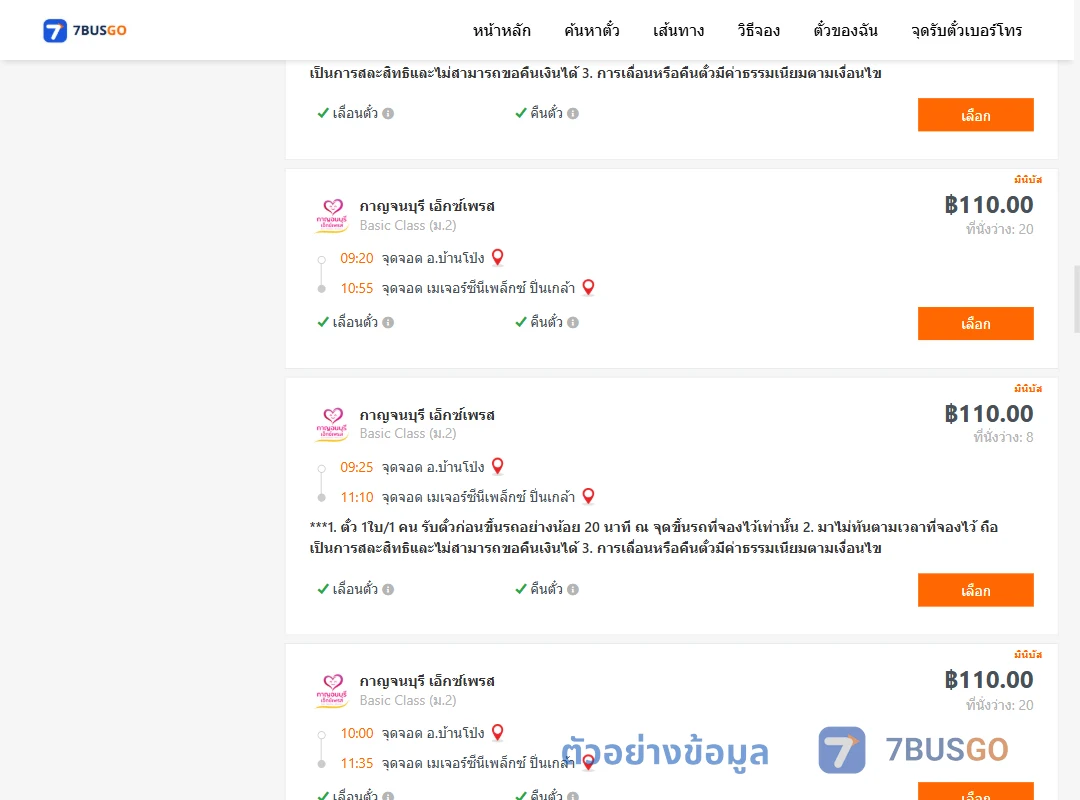Click operator logo of the 10:00 trip

pyautogui.click(x=332, y=690)
